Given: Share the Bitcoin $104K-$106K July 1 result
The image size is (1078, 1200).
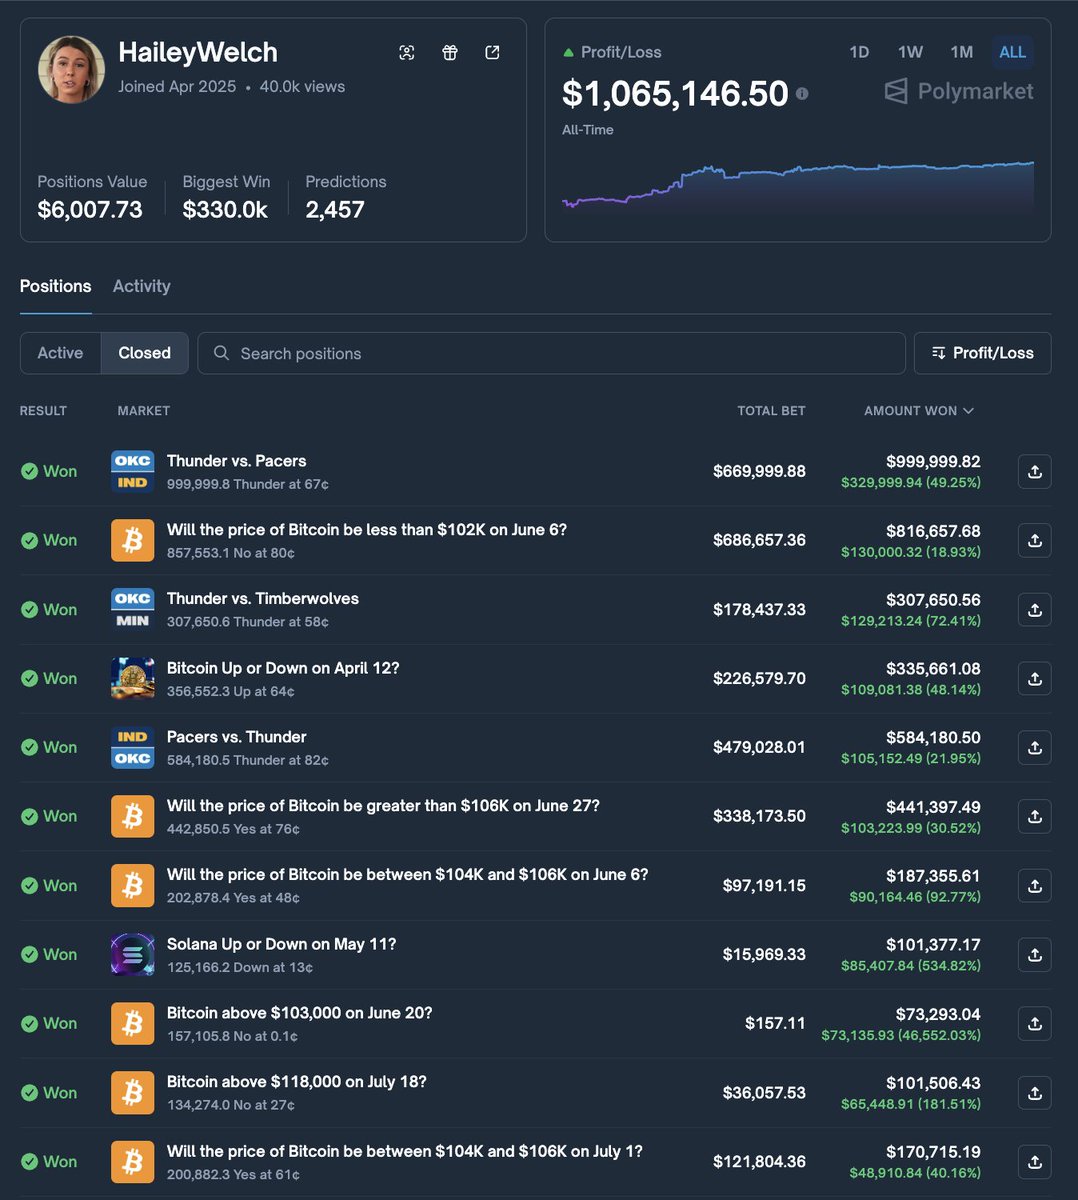Looking at the screenshot, I should coord(1035,1162).
